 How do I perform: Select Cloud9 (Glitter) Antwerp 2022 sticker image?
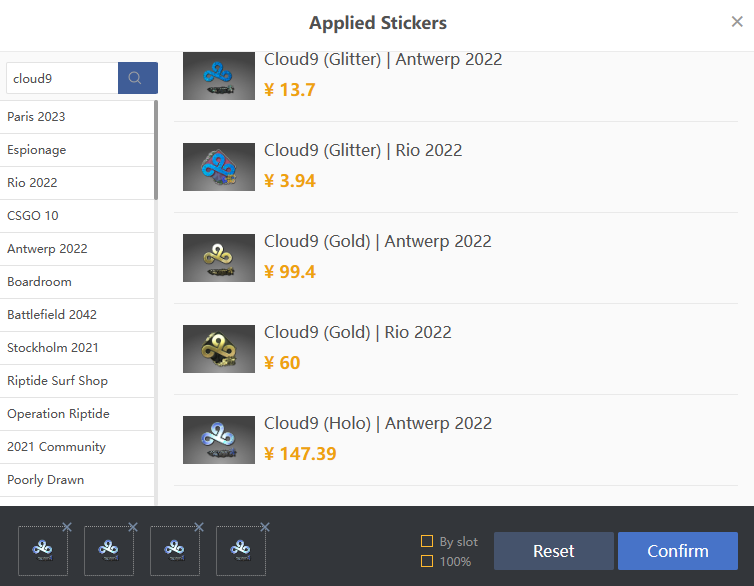click(x=219, y=76)
